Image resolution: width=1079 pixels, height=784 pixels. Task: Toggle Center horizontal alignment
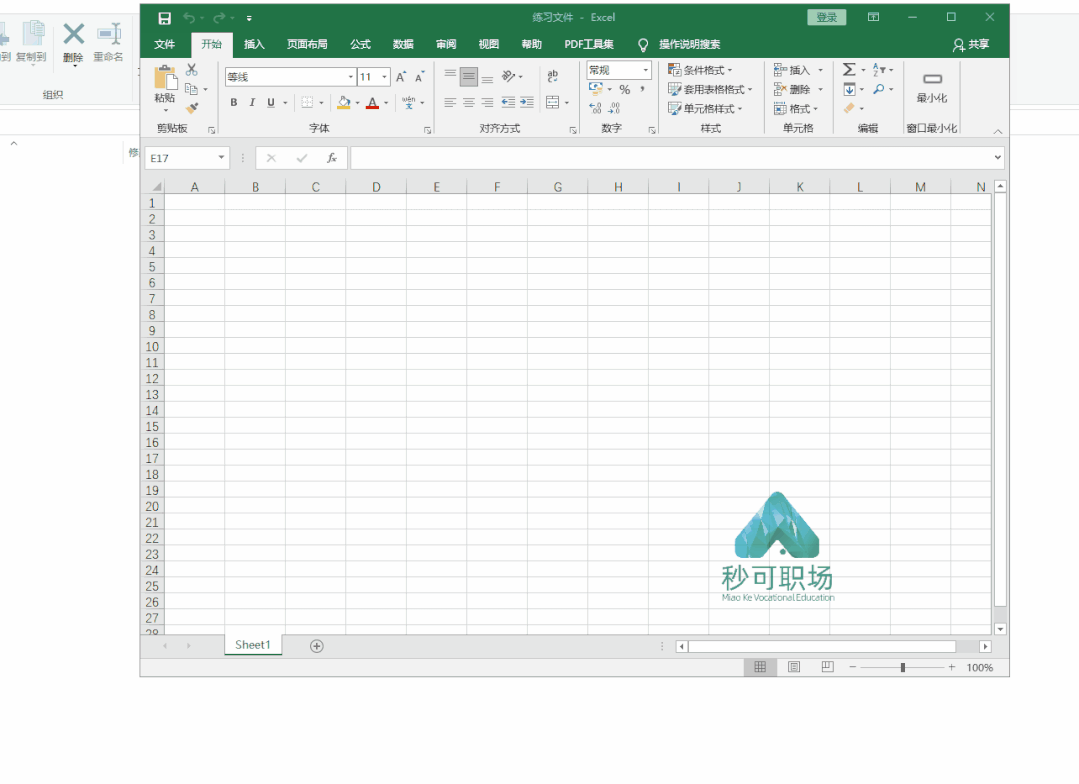pyautogui.click(x=469, y=103)
